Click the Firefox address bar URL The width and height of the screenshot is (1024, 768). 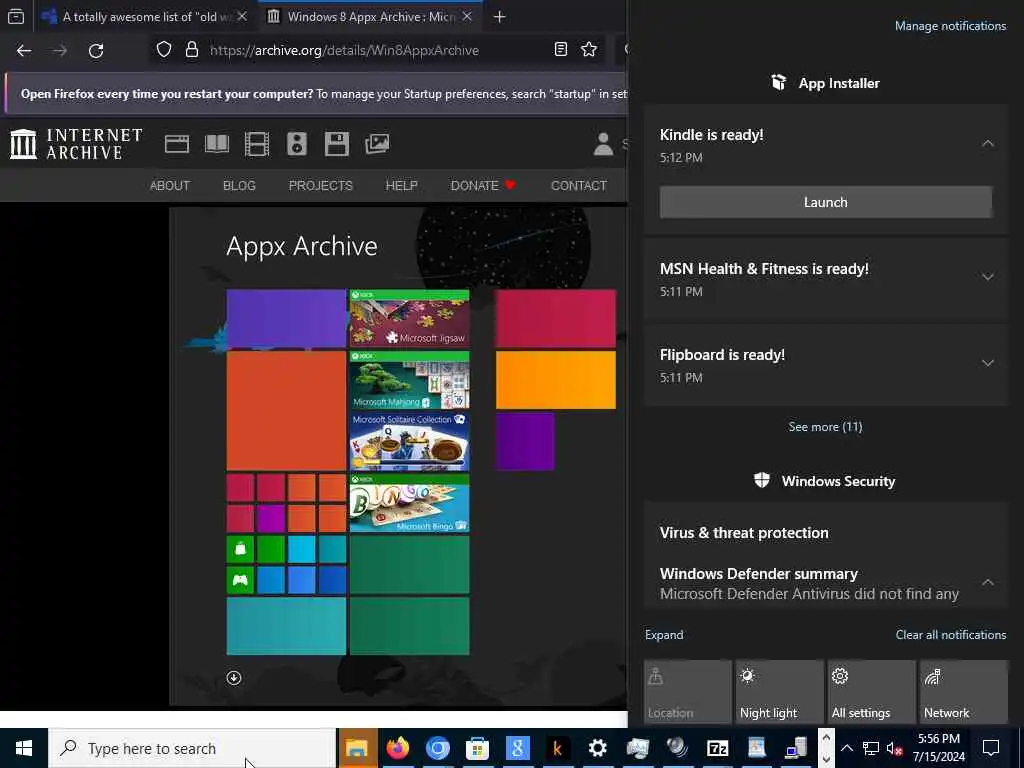pyautogui.click(x=344, y=50)
